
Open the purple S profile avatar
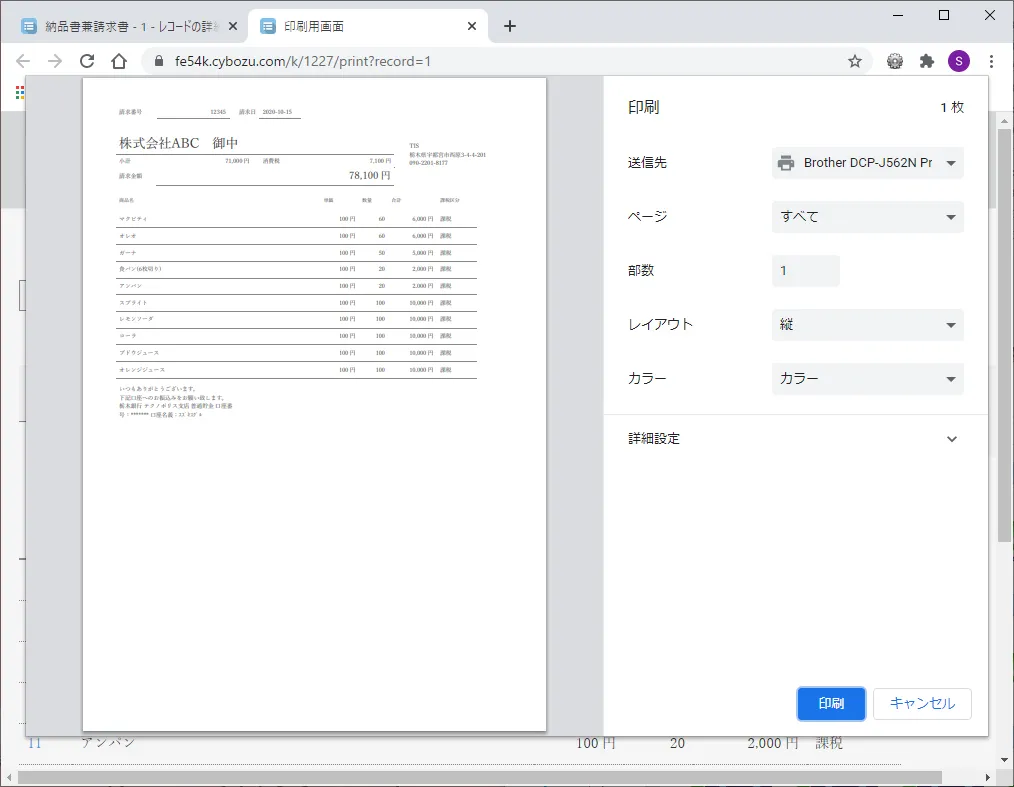coord(959,61)
